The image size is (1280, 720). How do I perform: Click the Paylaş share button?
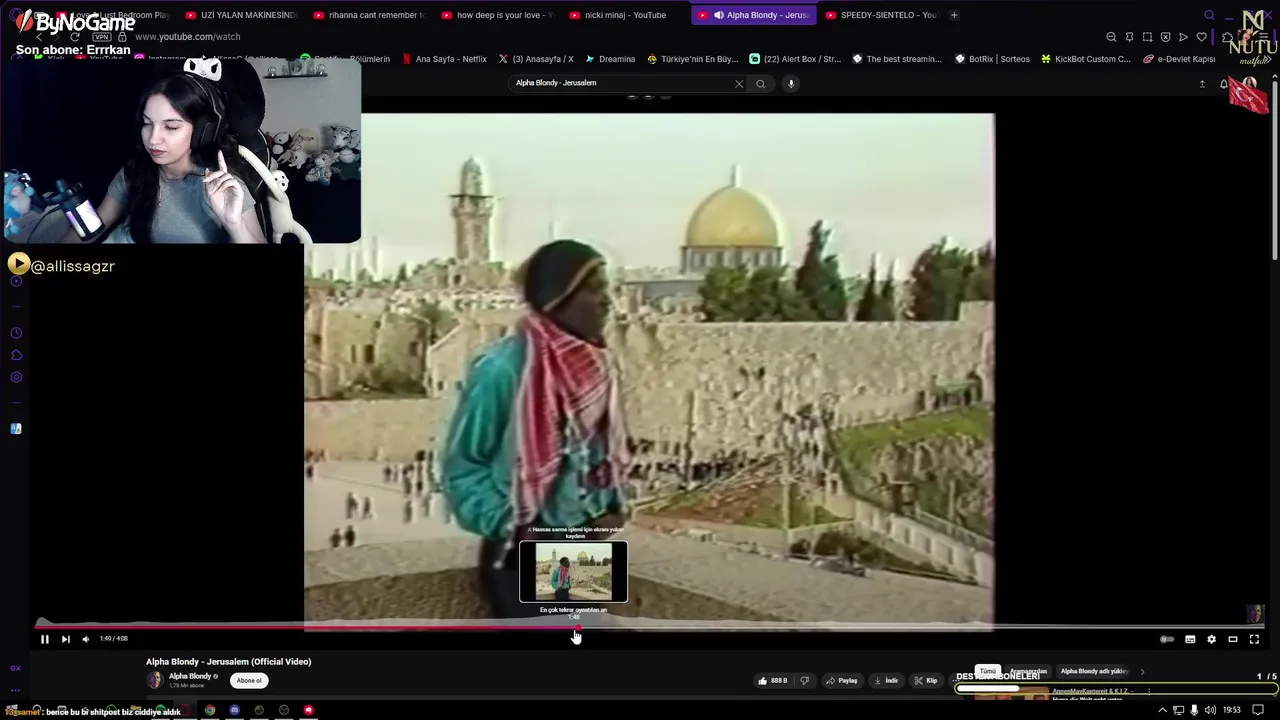[842, 681]
